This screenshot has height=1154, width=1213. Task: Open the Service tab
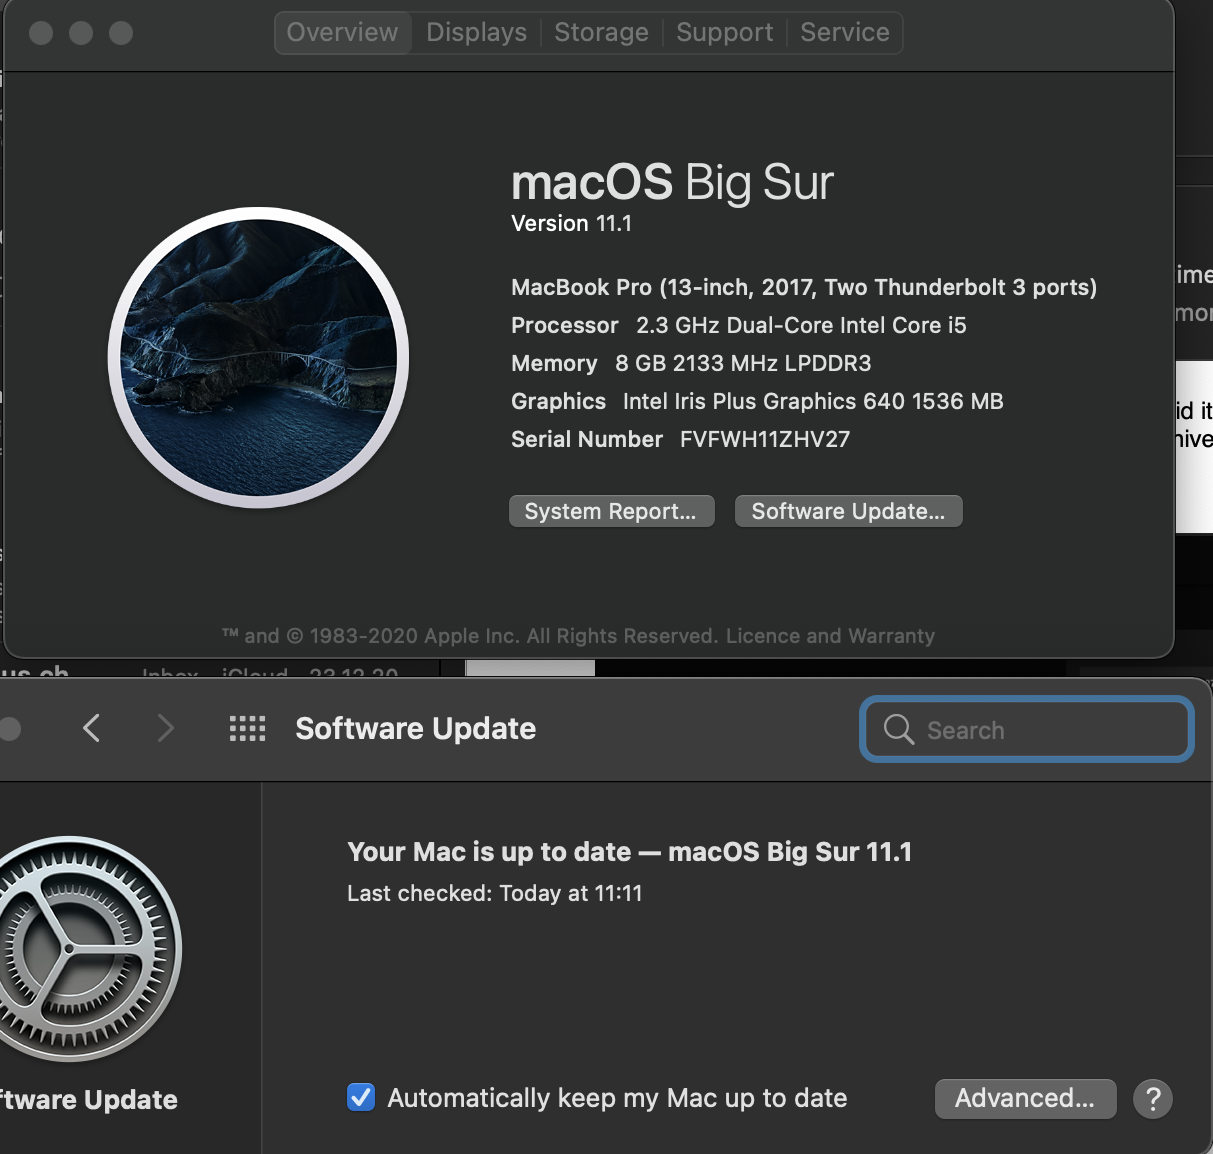click(x=844, y=32)
